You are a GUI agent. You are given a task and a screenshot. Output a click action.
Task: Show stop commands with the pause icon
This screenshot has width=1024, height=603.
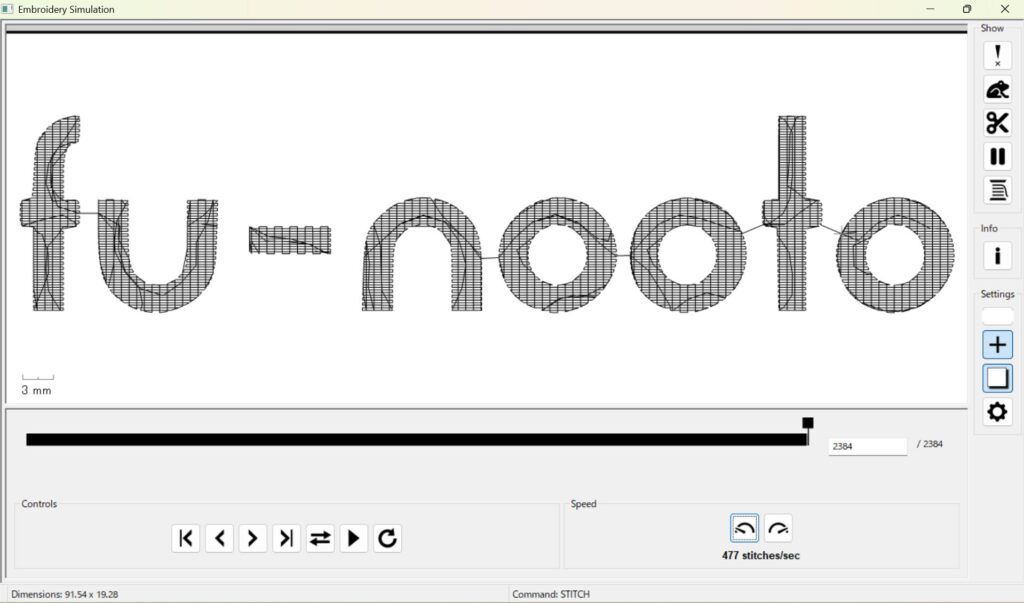click(x=997, y=156)
